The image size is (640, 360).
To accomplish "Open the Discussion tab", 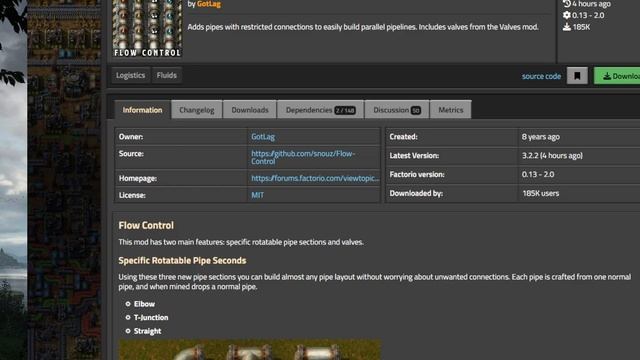I will coord(397,110).
